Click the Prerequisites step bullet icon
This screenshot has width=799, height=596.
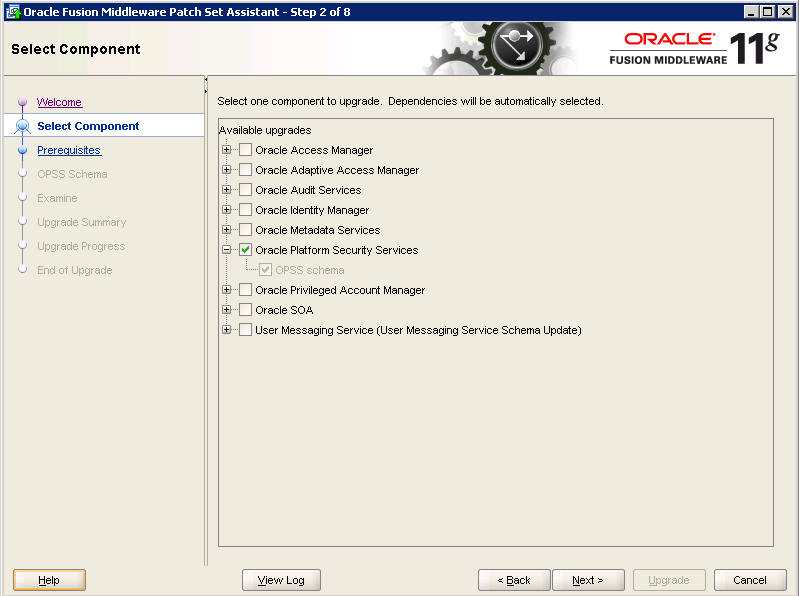(x=22, y=150)
